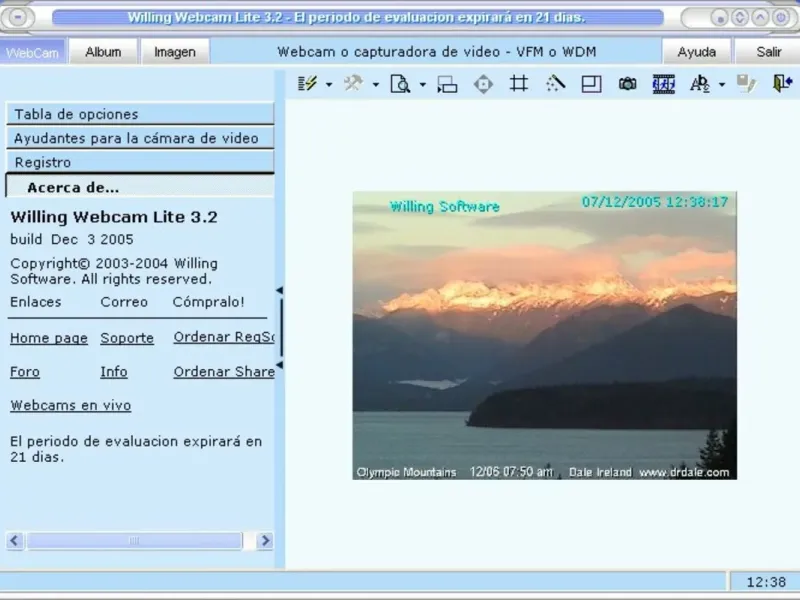Image resolution: width=800 pixels, height=600 pixels.
Task: Click the hammer and wrench tools icon
Action: [353, 85]
